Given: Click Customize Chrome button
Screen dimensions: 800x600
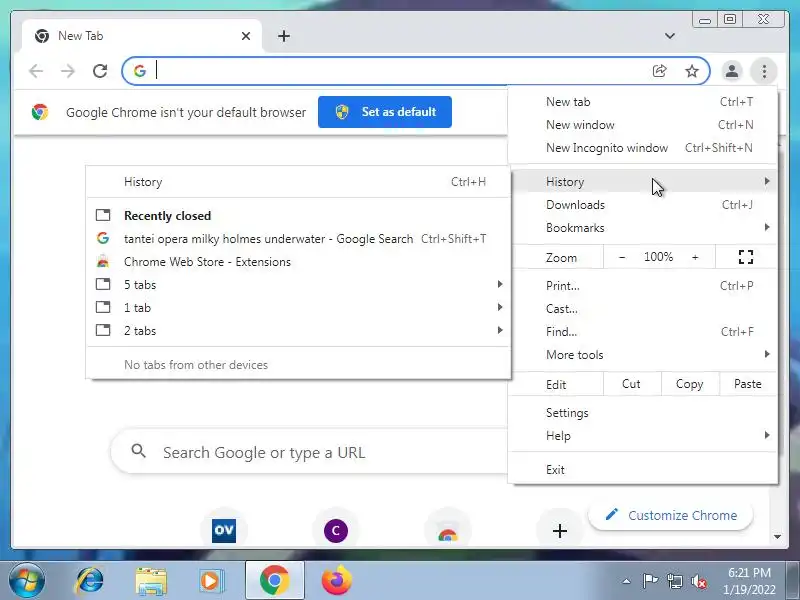Looking at the screenshot, I should click(670, 515).
